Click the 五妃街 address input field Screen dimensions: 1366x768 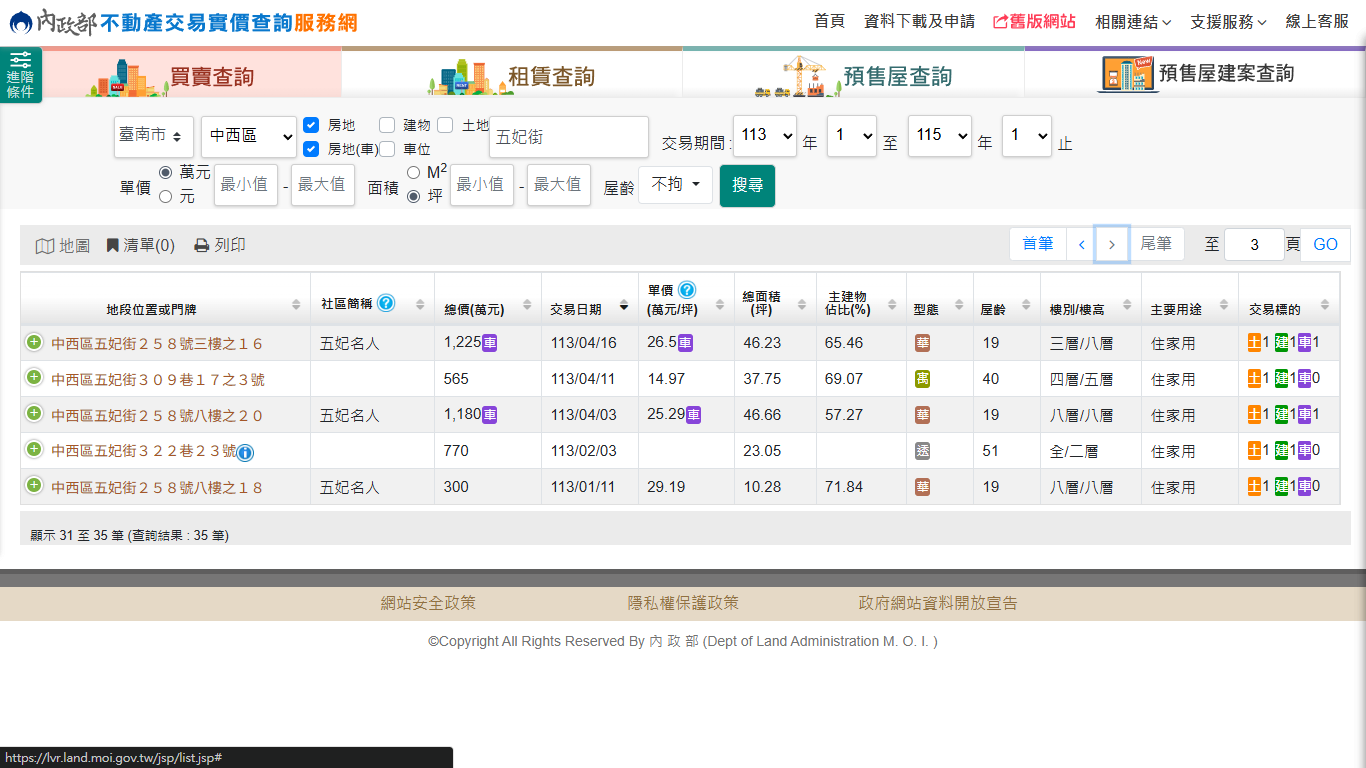coord(568,137)
